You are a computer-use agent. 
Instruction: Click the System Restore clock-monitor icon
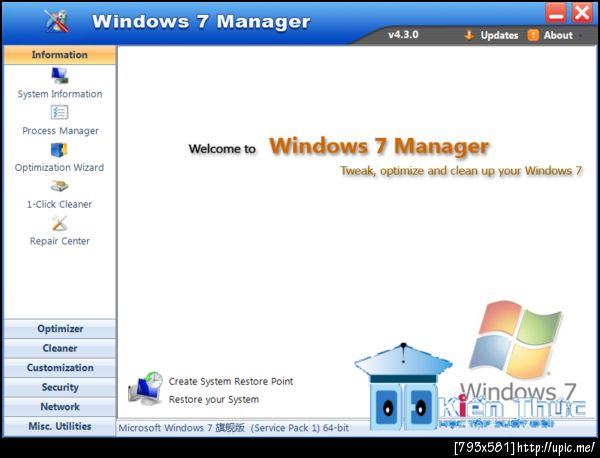(145, 388)
